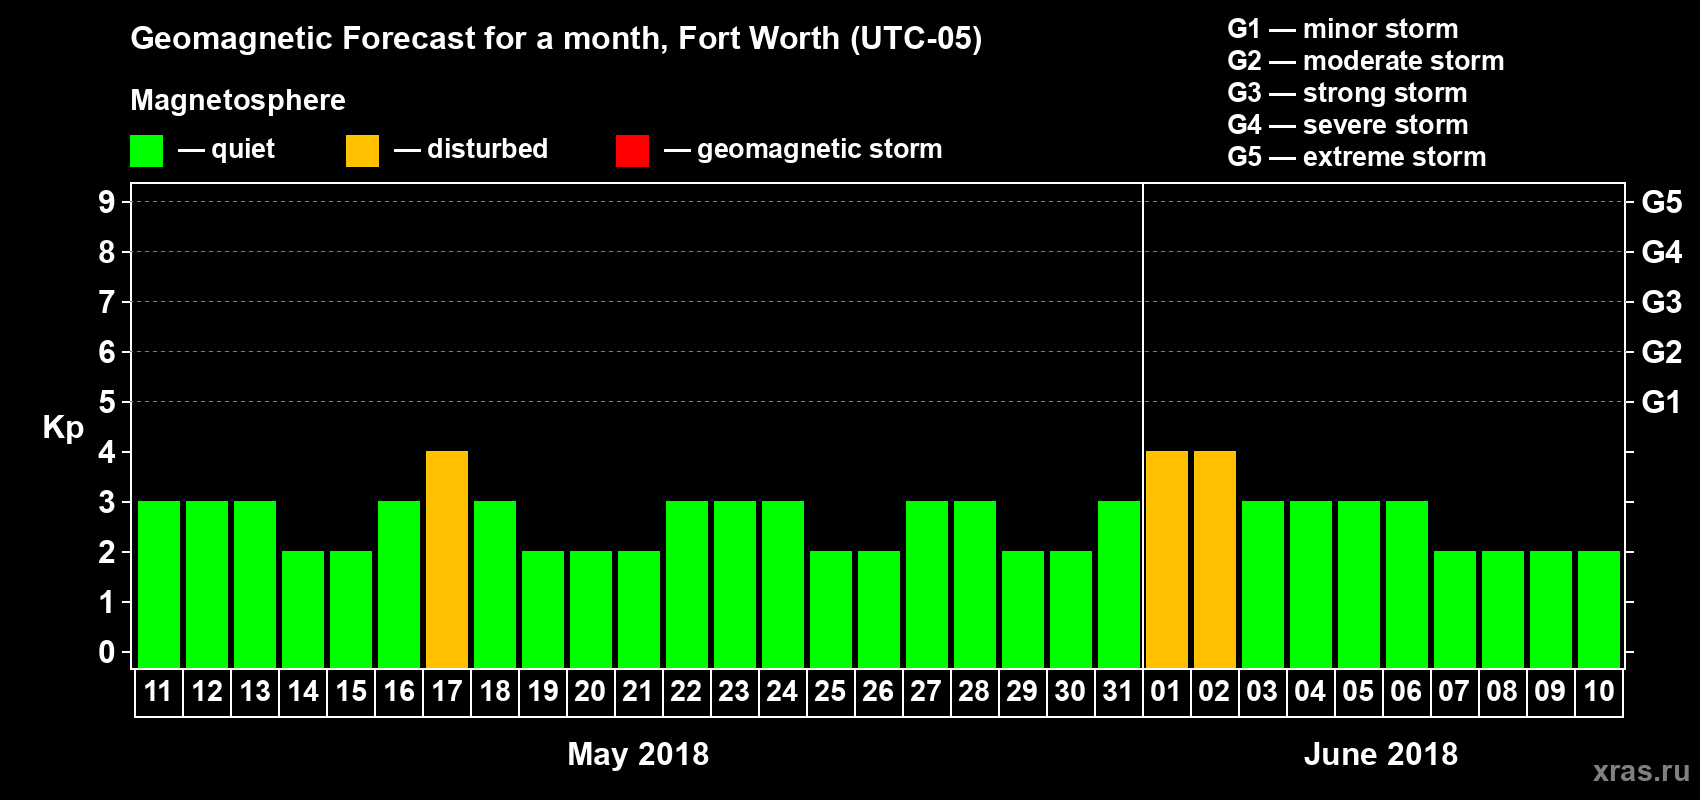Click the date label 19
1700x800 pixels.
[x=543, y=691]
